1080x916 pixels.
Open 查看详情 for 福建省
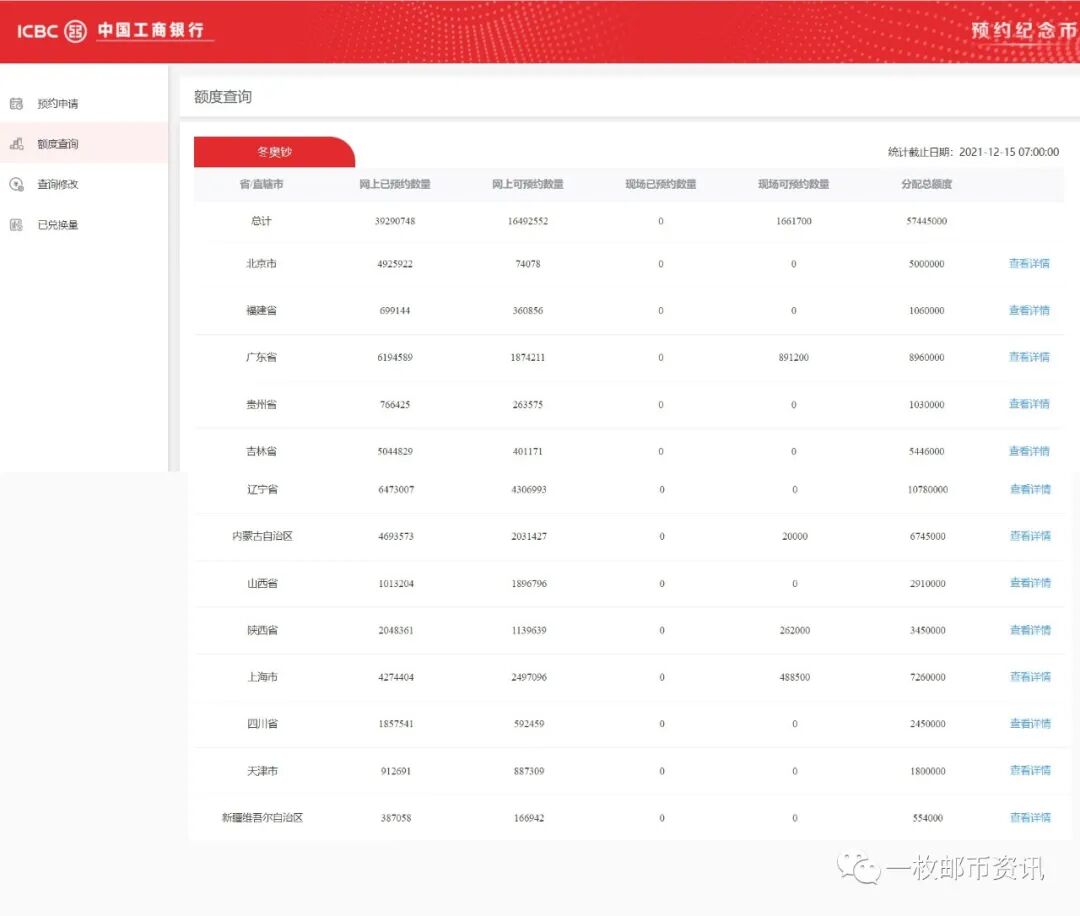point(1029,310)
